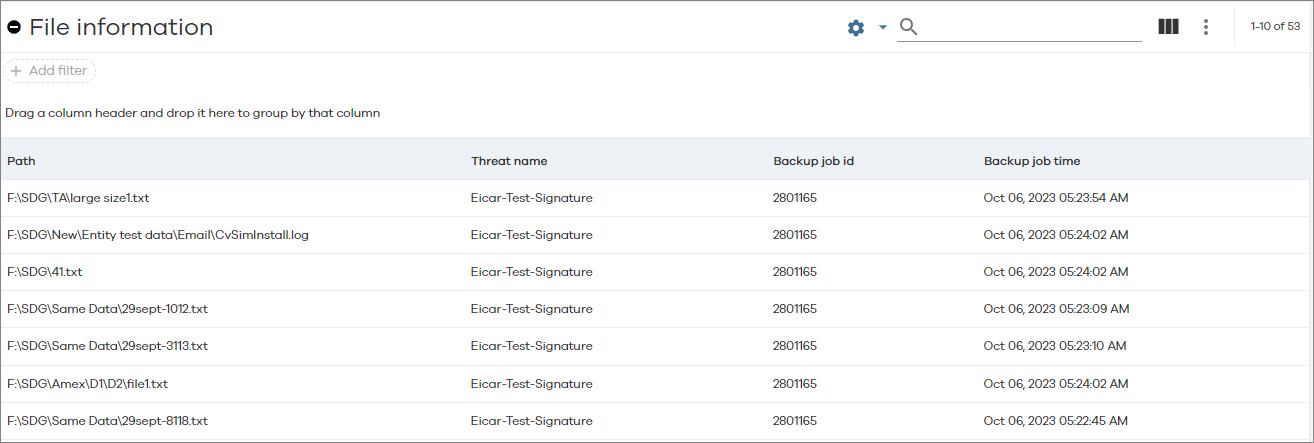The height and width of the screenshot is (443, 1314).
Task: Click the Amex D1 D2 file1.txt row
Action: (x=87, y=384)
